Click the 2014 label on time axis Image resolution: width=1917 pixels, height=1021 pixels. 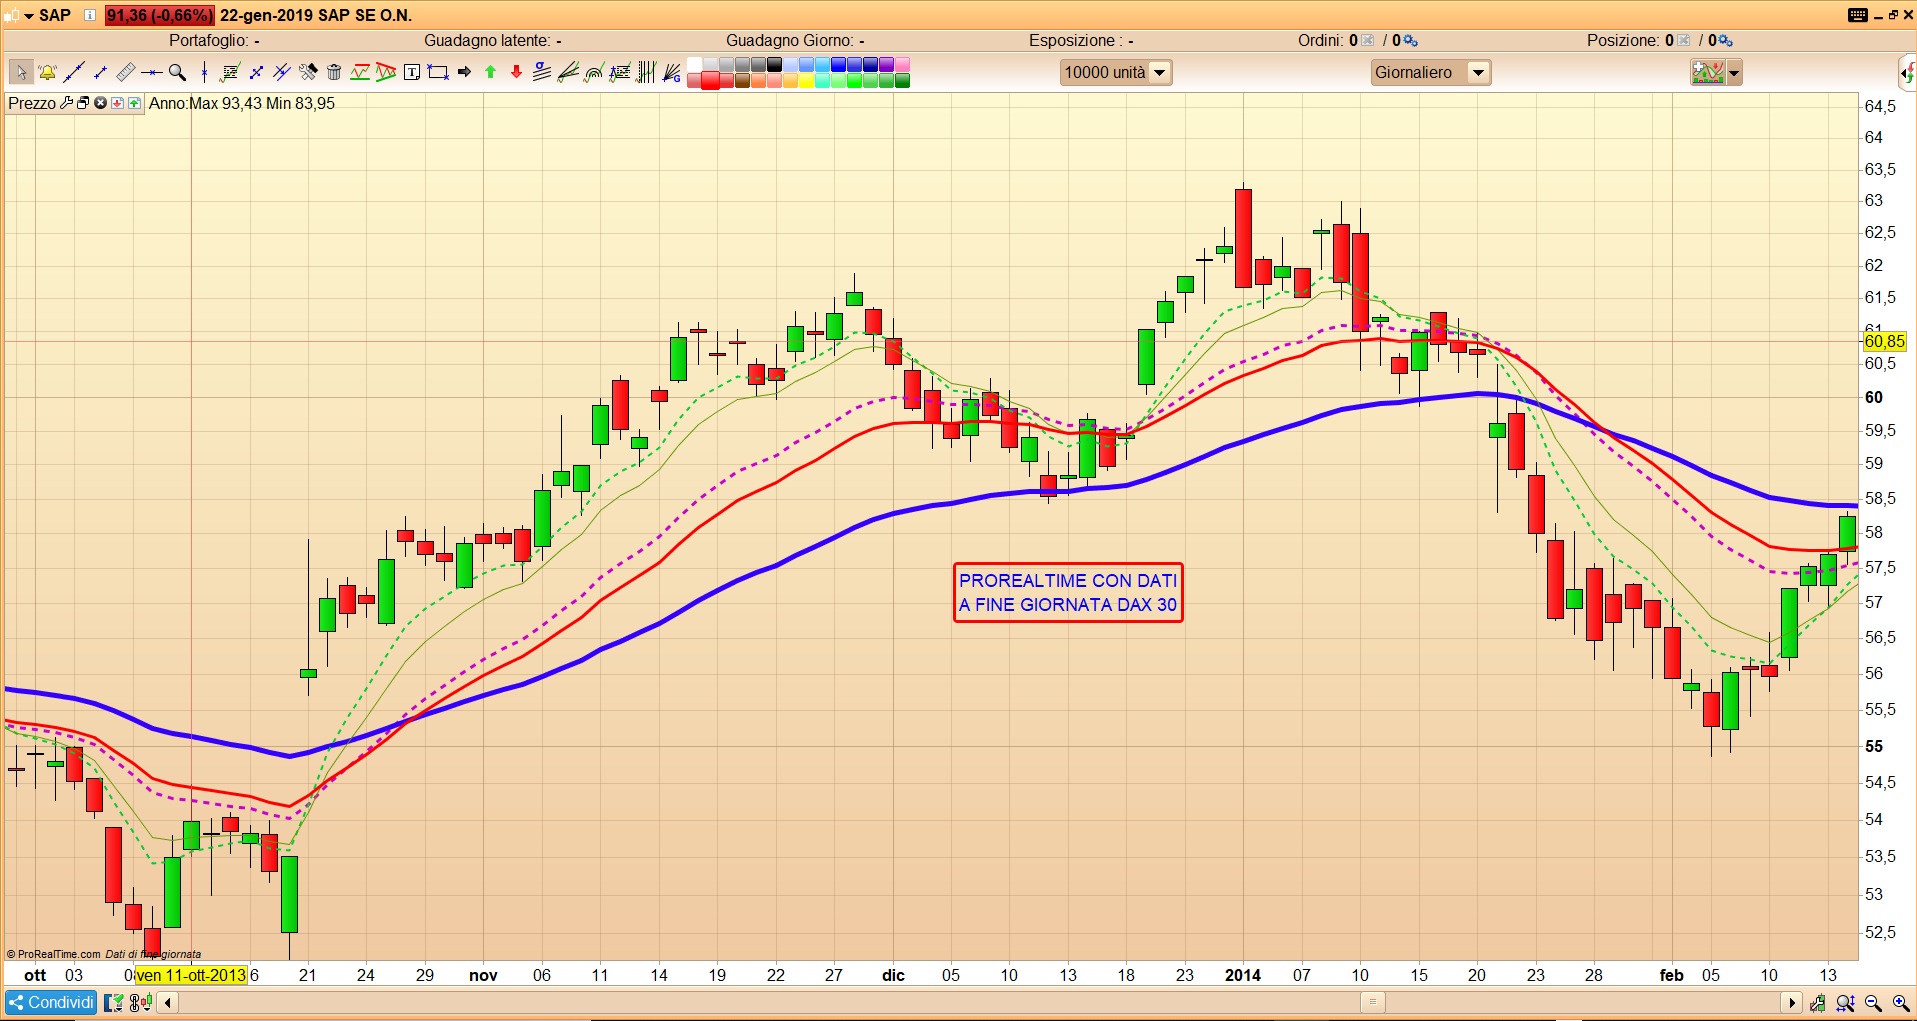coord(1243,975)
